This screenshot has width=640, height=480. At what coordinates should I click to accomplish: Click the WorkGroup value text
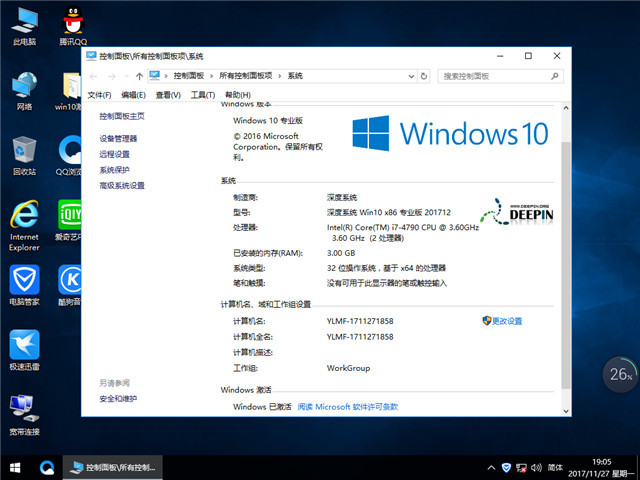(x=349, y=368)
